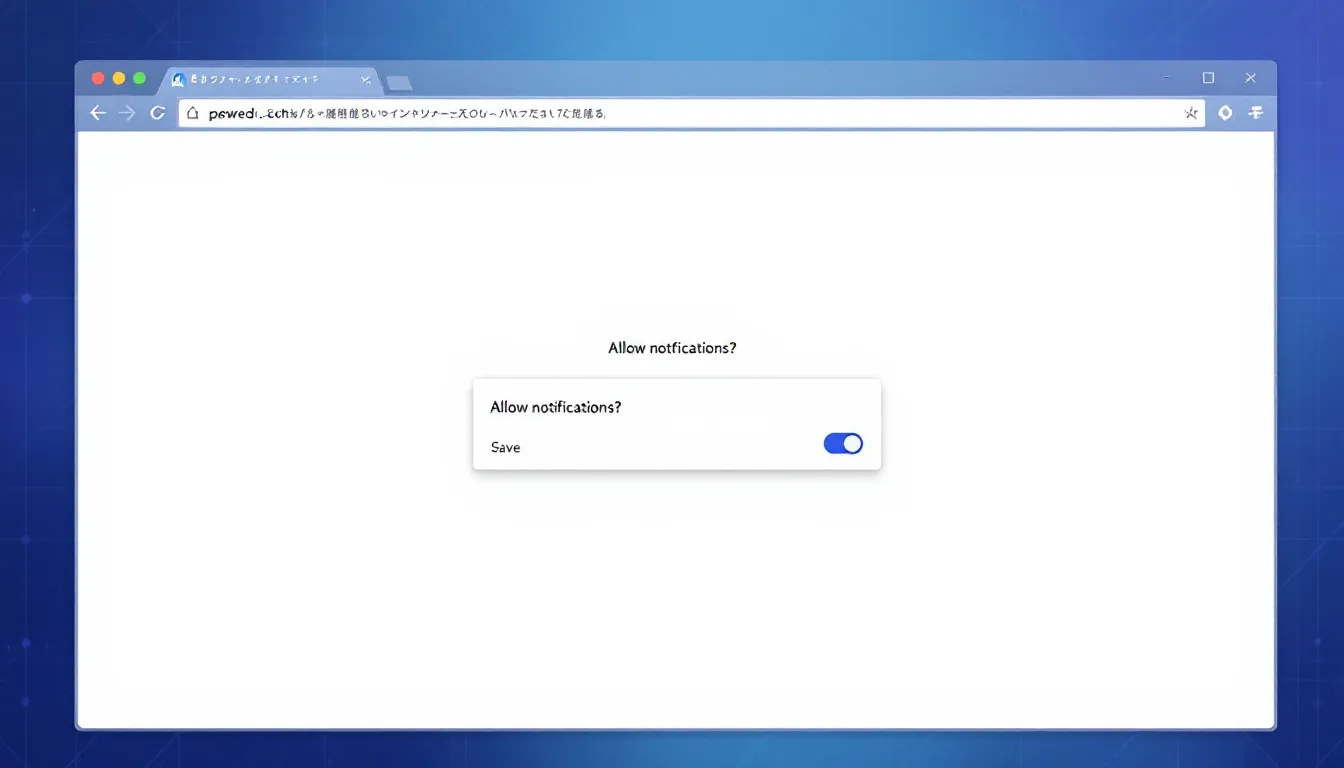
Task: Click the favicon on the active tab
Action: [x=179, y=78]
